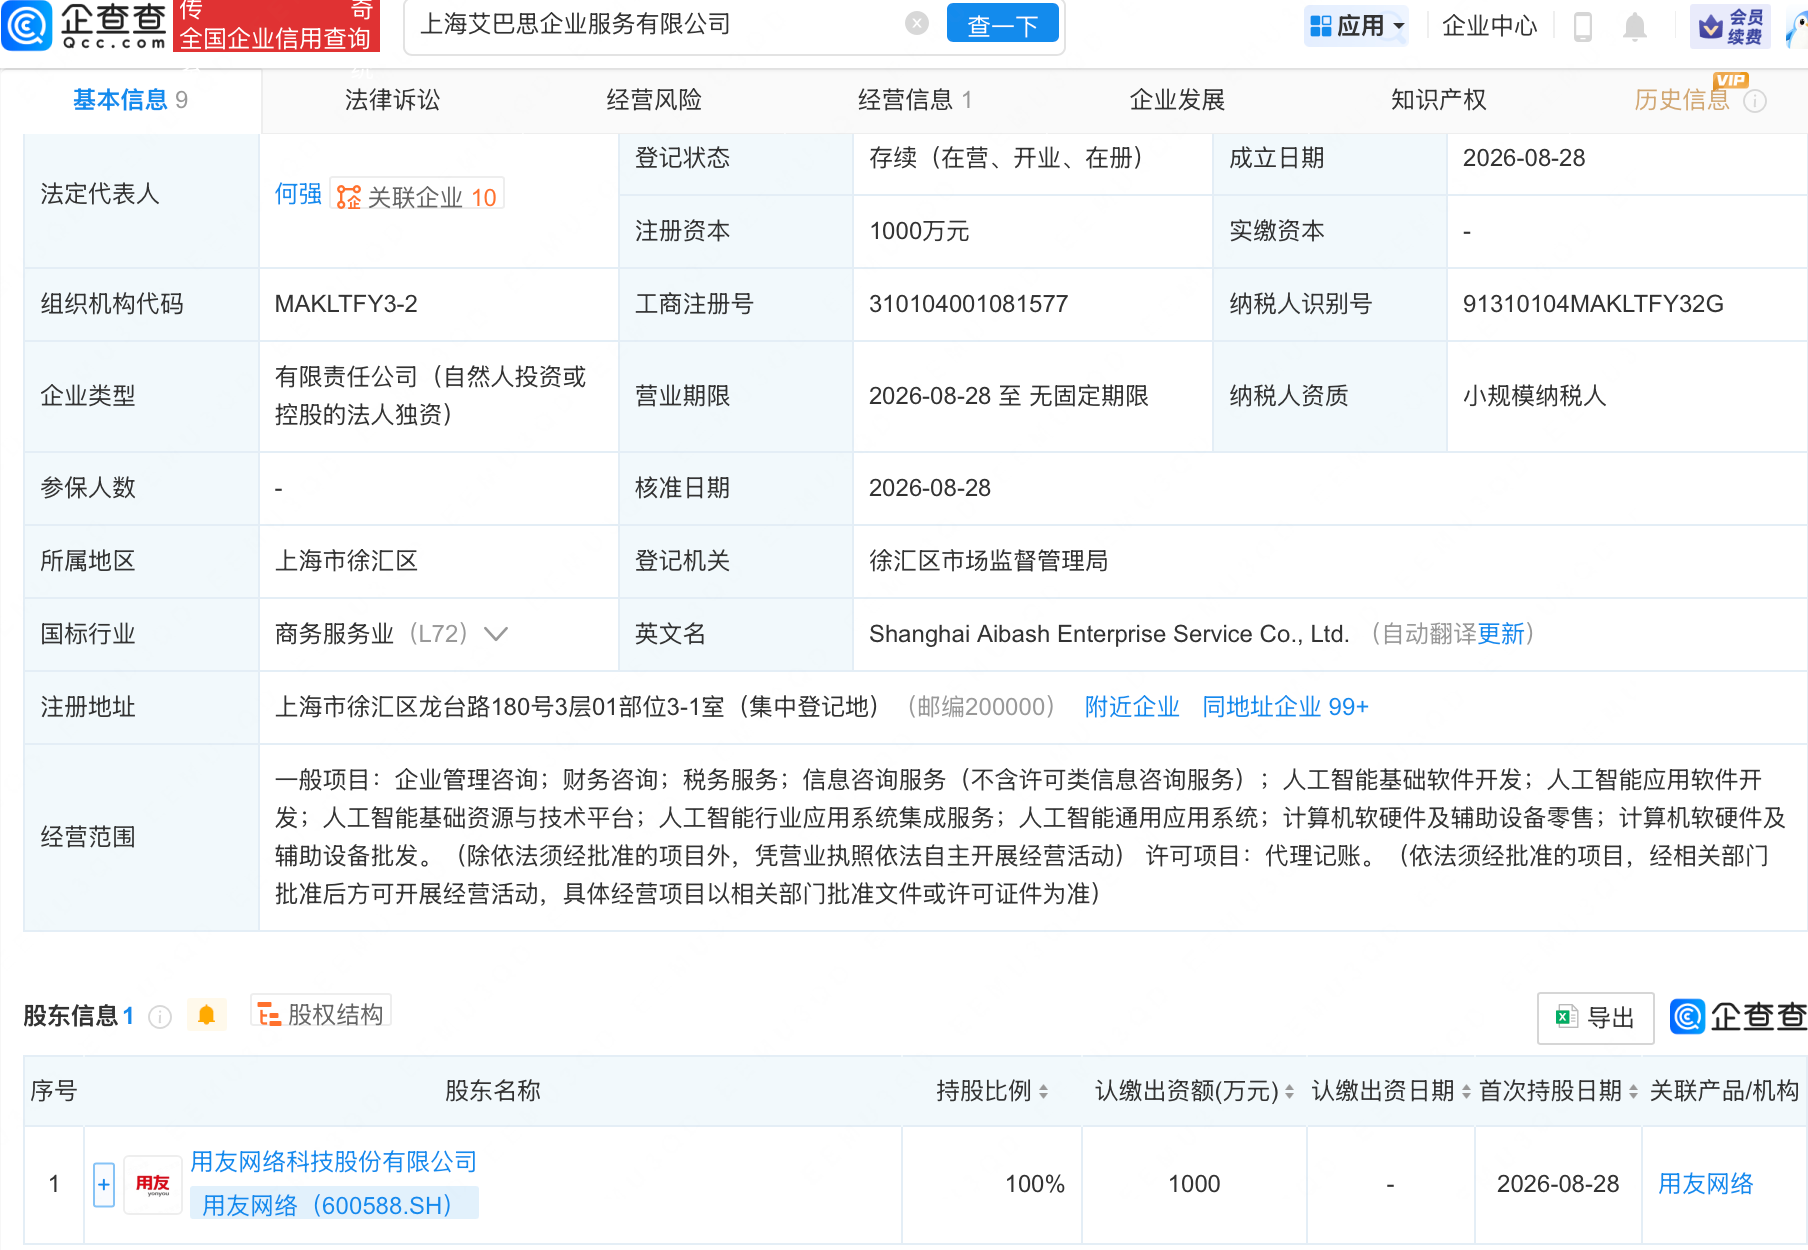Open 用友网络科技股份有限公司 shareholder link
Viewport: 1808px width, 1250px height.
click(334, 1162)
